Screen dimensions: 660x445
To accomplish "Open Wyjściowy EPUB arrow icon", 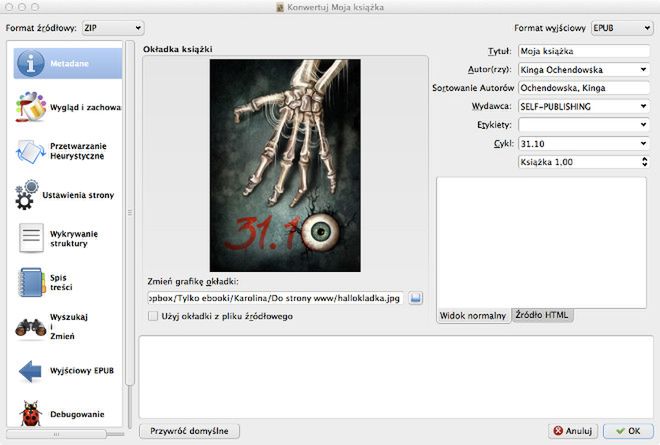I will tap(30, 371).
